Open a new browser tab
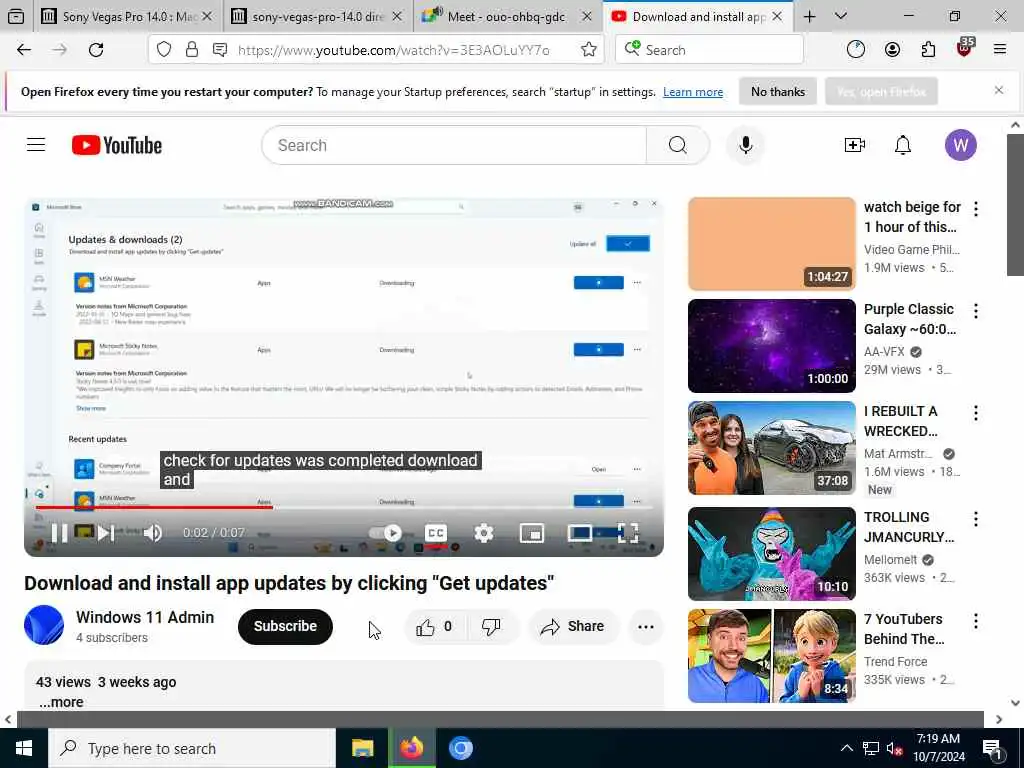 point(810,16)
